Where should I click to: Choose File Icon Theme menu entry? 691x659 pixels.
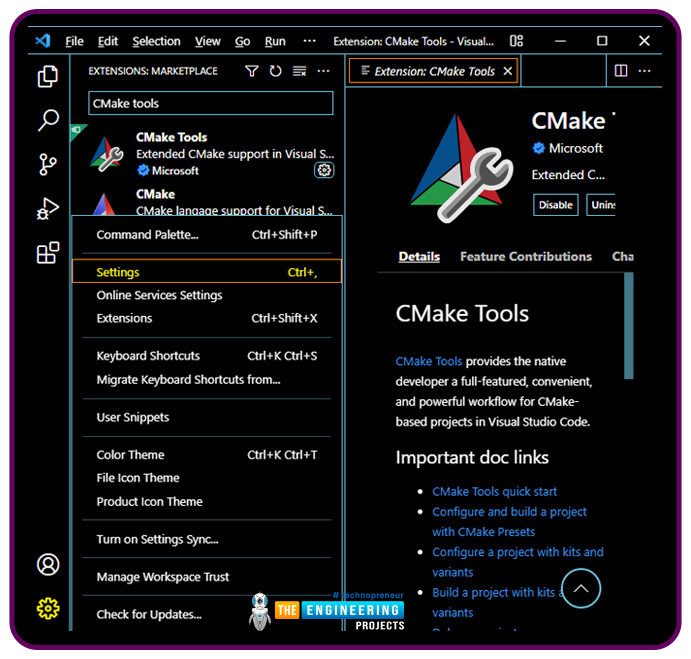click(x=207, y=478)
